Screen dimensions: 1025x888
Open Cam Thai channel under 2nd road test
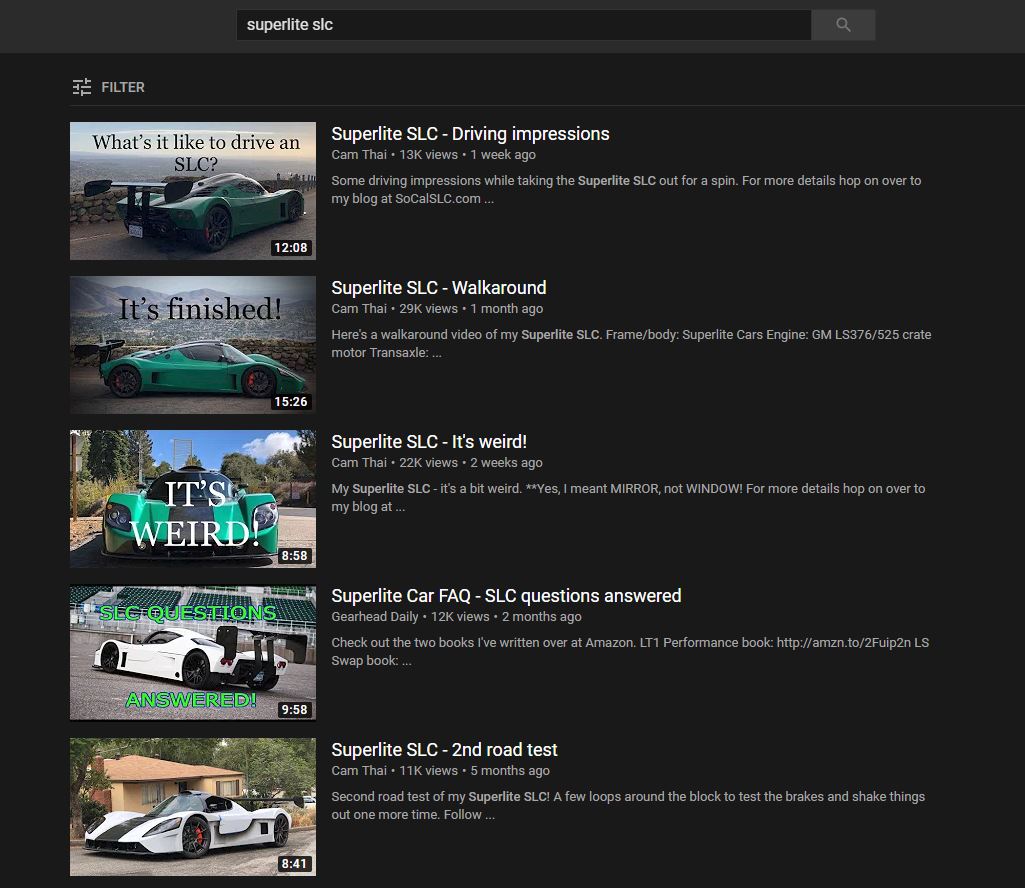pos(359,770)
